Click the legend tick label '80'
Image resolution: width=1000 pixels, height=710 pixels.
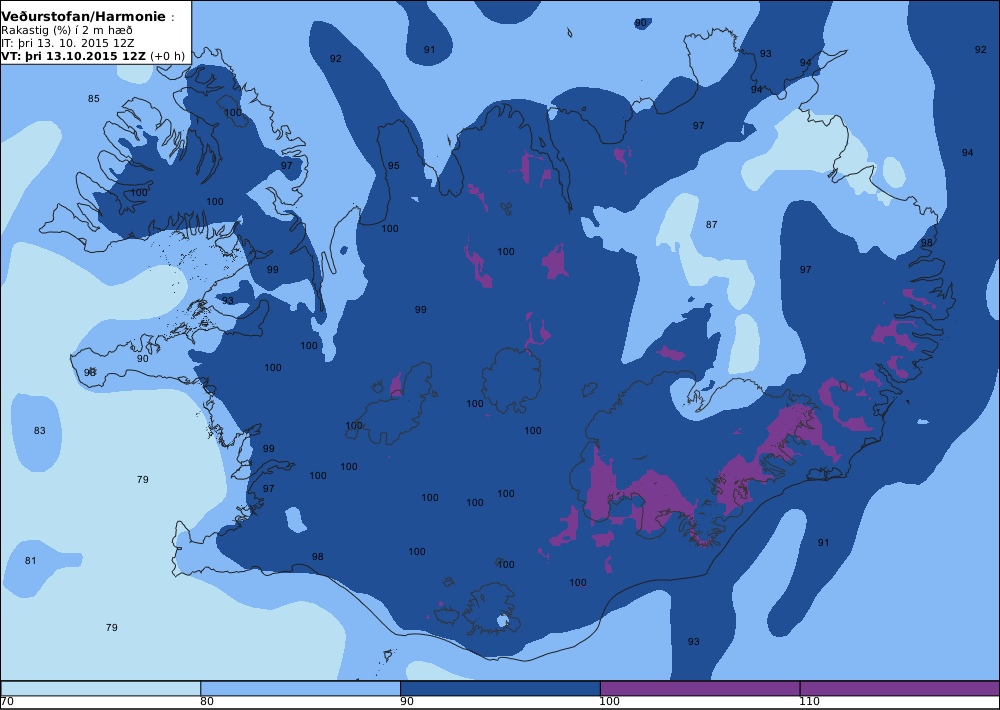(x=207, y=702)
